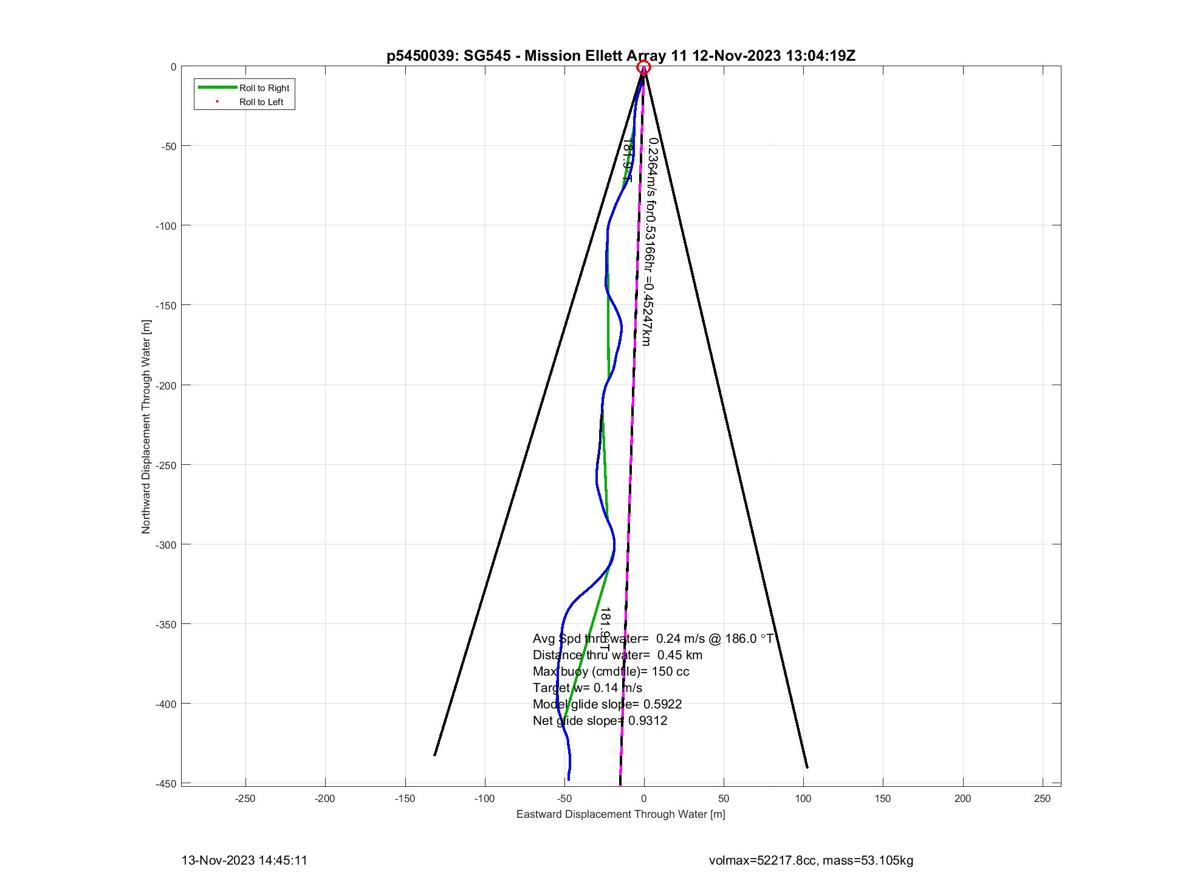Viewport: 1200px width, 885px height.
Task: Click the x-axis tick label 250
Action: [x=1043, y=799]
